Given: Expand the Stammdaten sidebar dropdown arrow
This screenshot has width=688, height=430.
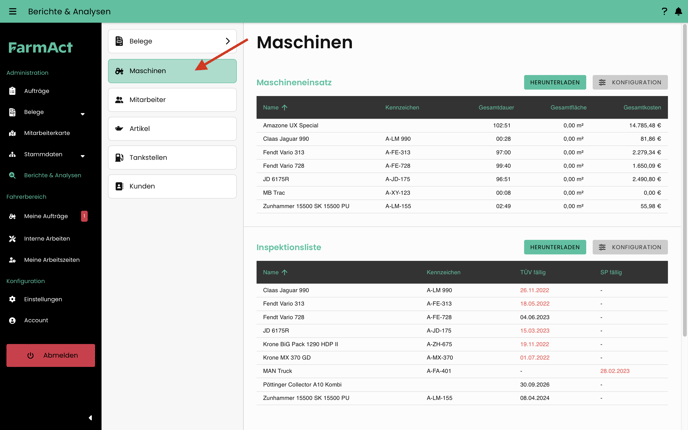Looking at the screenshot, I should coord(82,156).
